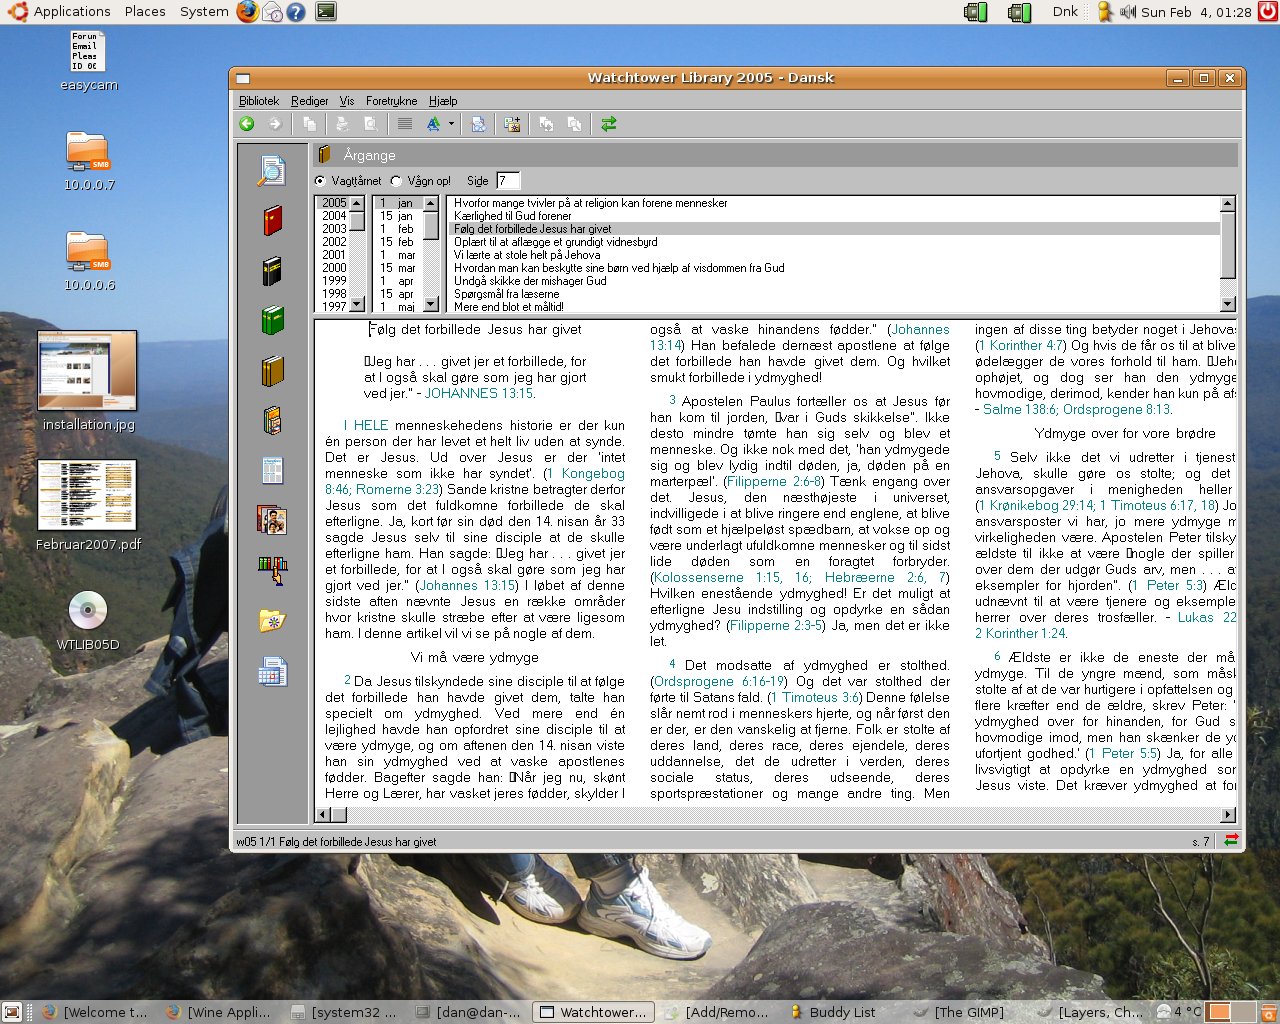
Task: Open the font size dropdown arrow
Action: coord(451,124)
